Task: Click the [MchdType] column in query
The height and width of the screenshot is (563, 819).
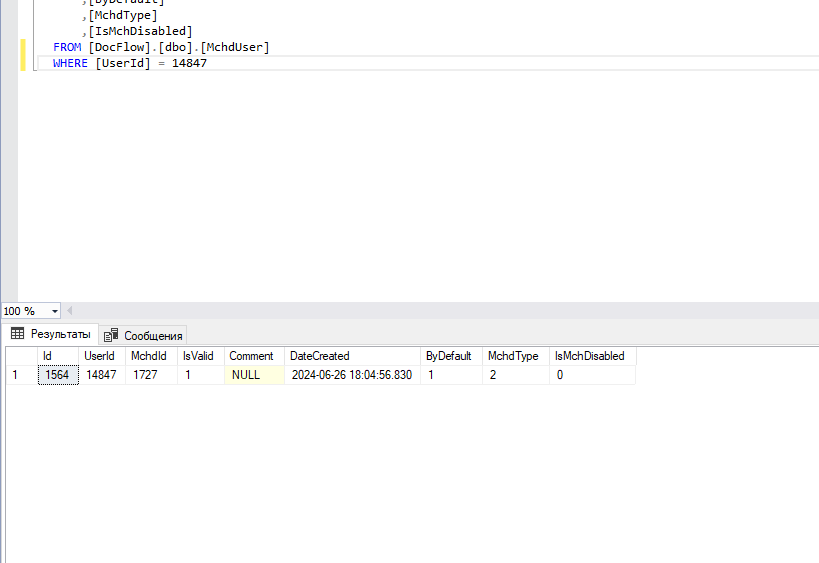Action: click(x=123, y=15)
